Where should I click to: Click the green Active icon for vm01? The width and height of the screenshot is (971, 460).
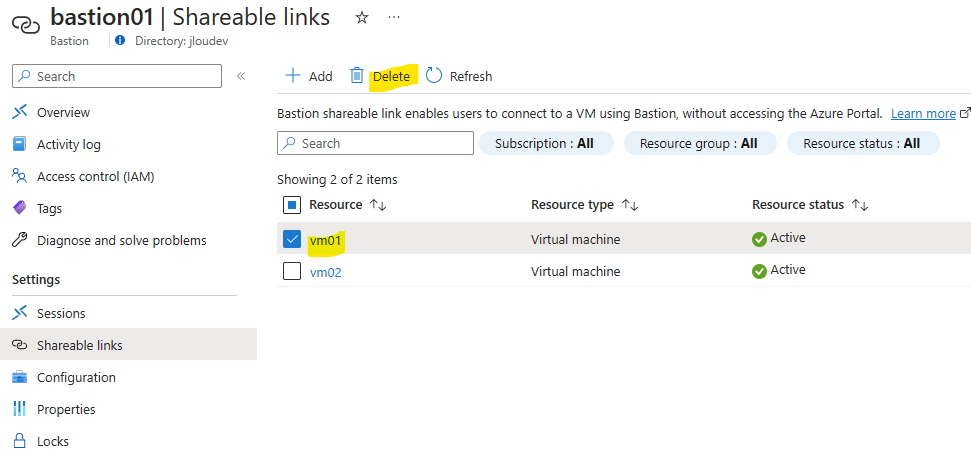(759, 239)
